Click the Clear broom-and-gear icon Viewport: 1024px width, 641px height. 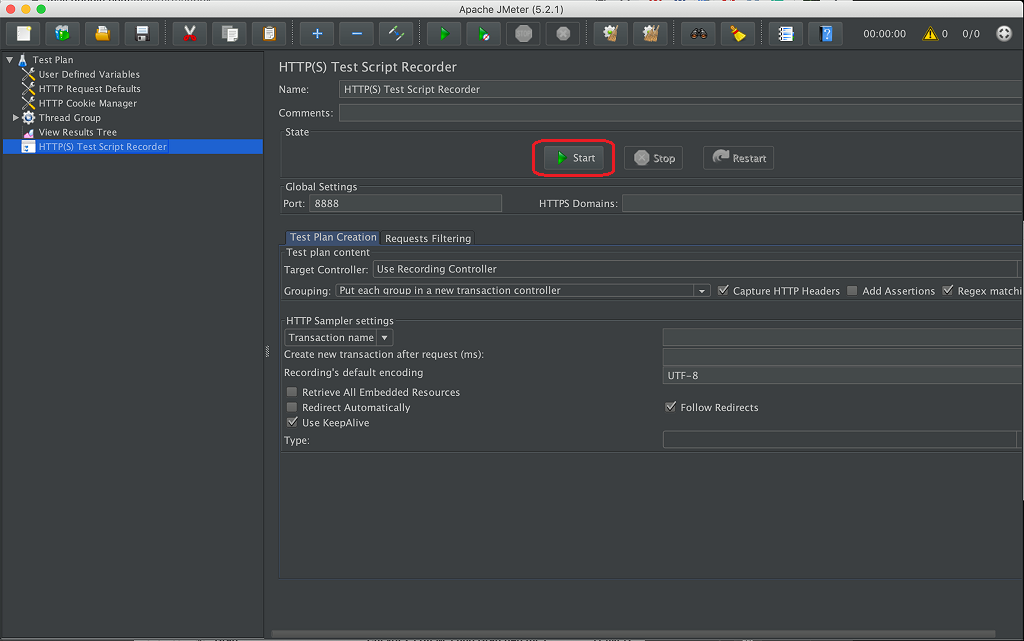(611, 34)
